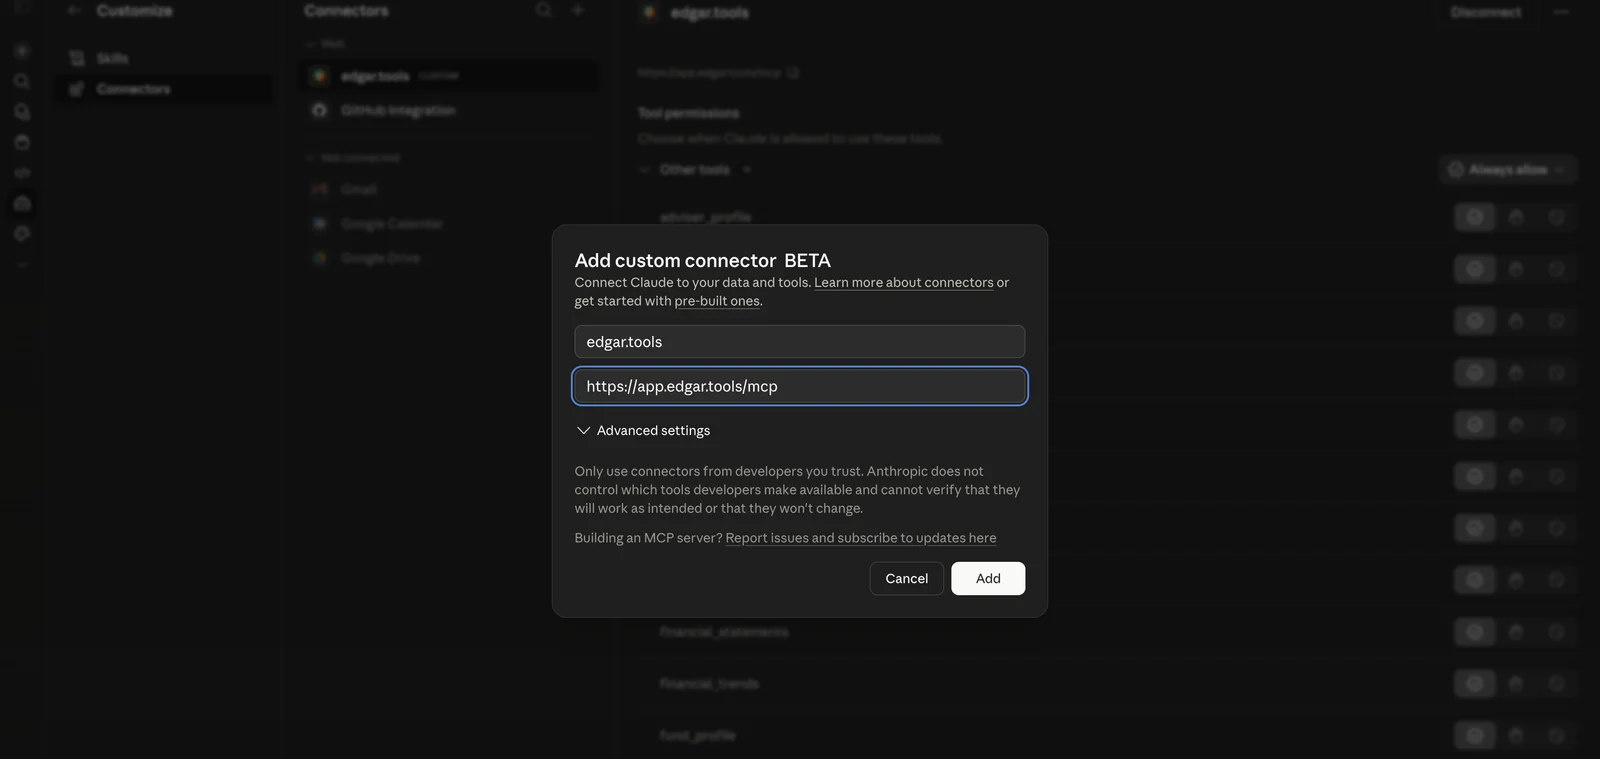This screenshot has height=759, width=1600.
Task: Set financial_trends to always allow
Action: coord(1474,684)
